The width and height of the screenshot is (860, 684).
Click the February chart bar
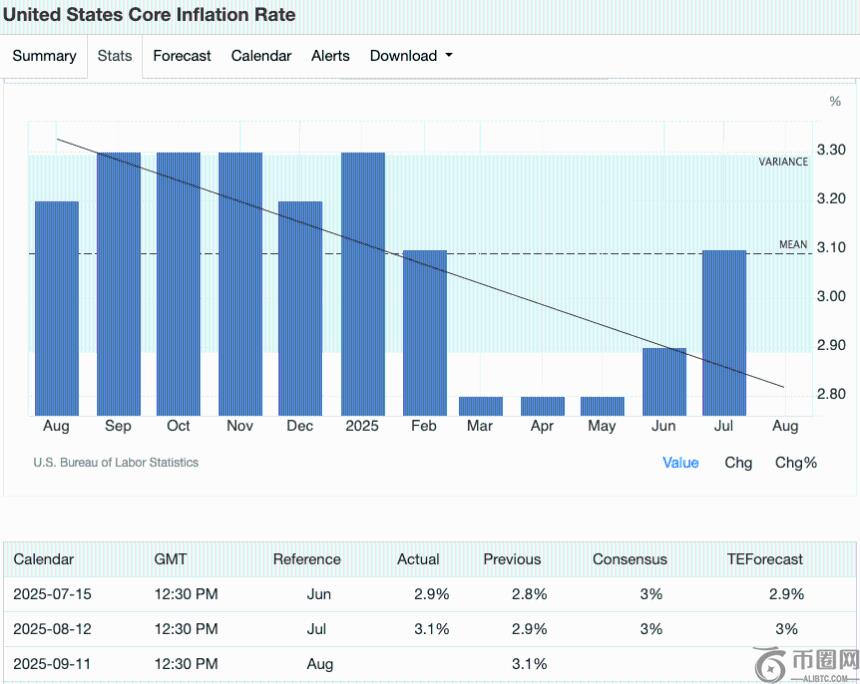click(425, 333)
